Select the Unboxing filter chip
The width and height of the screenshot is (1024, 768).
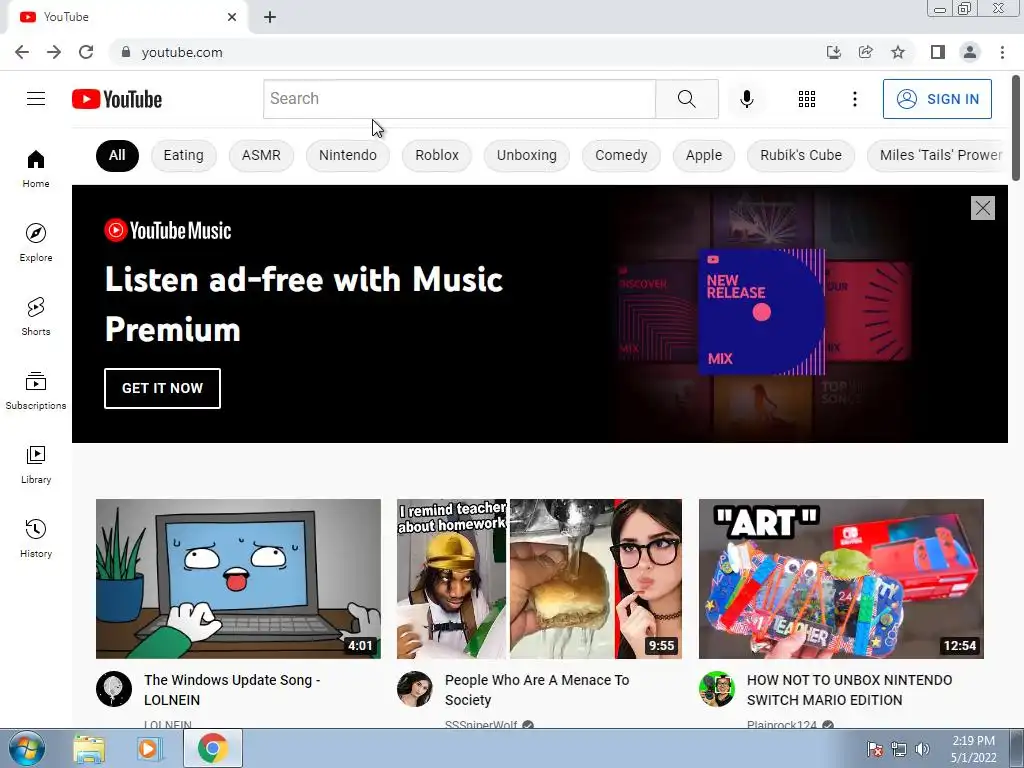(526, 155)
